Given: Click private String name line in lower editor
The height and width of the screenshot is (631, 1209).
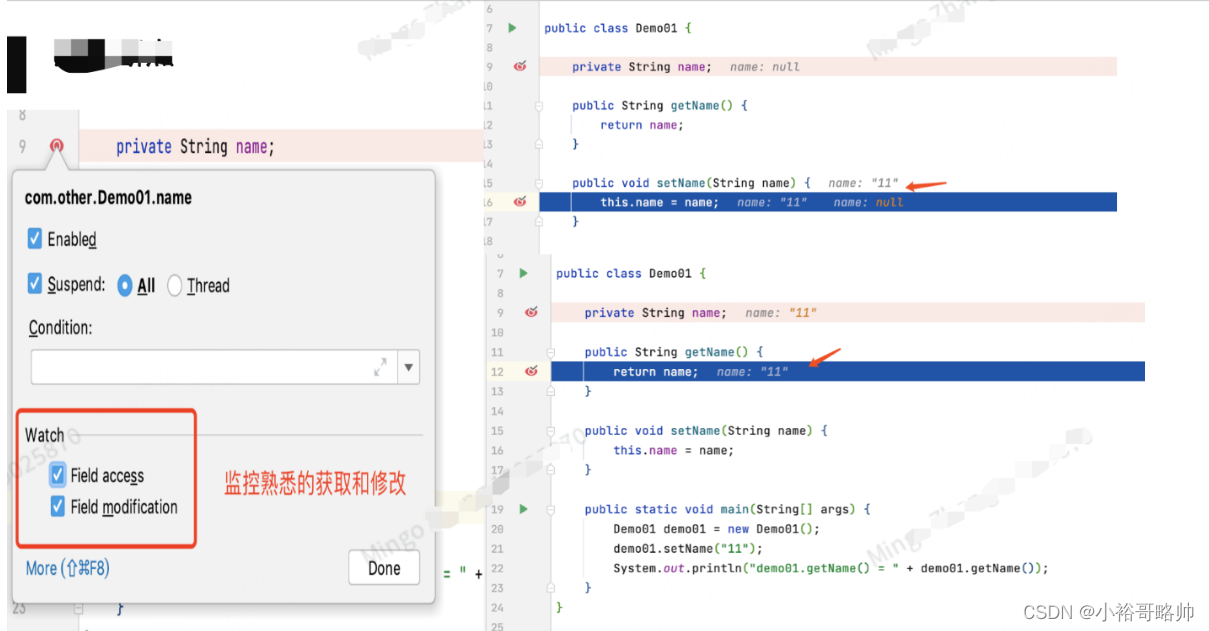Looking at the screenshot, I should coord(655,313).
